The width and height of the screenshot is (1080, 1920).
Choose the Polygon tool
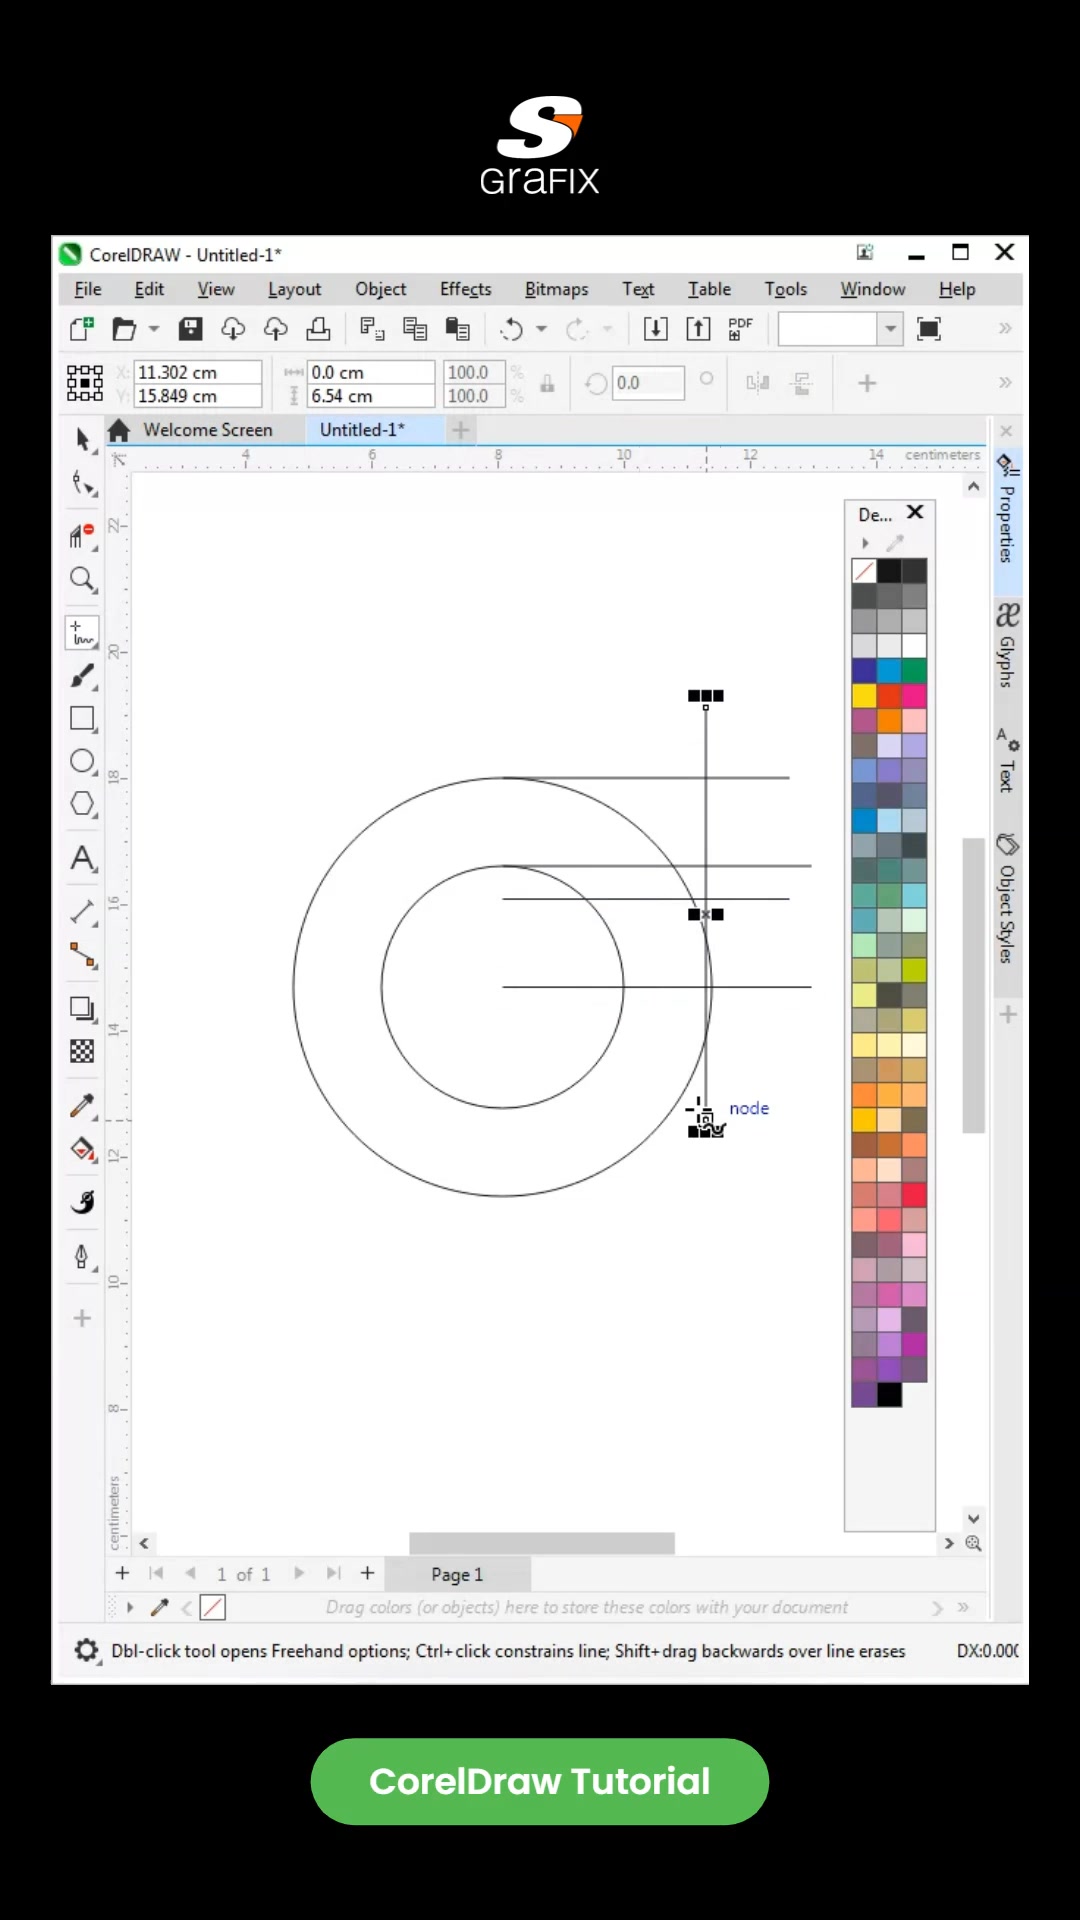pos(83,804)
